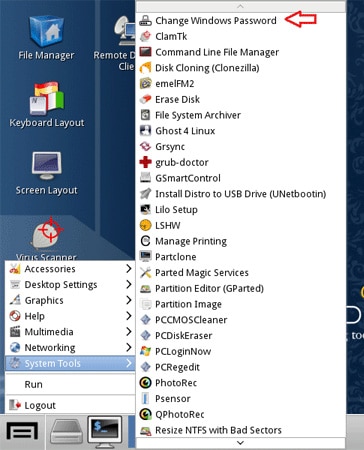Open the start menu button in taskbar
Image resolution: width=364 pixels, height=450 pixels.
tap(22, 432)
